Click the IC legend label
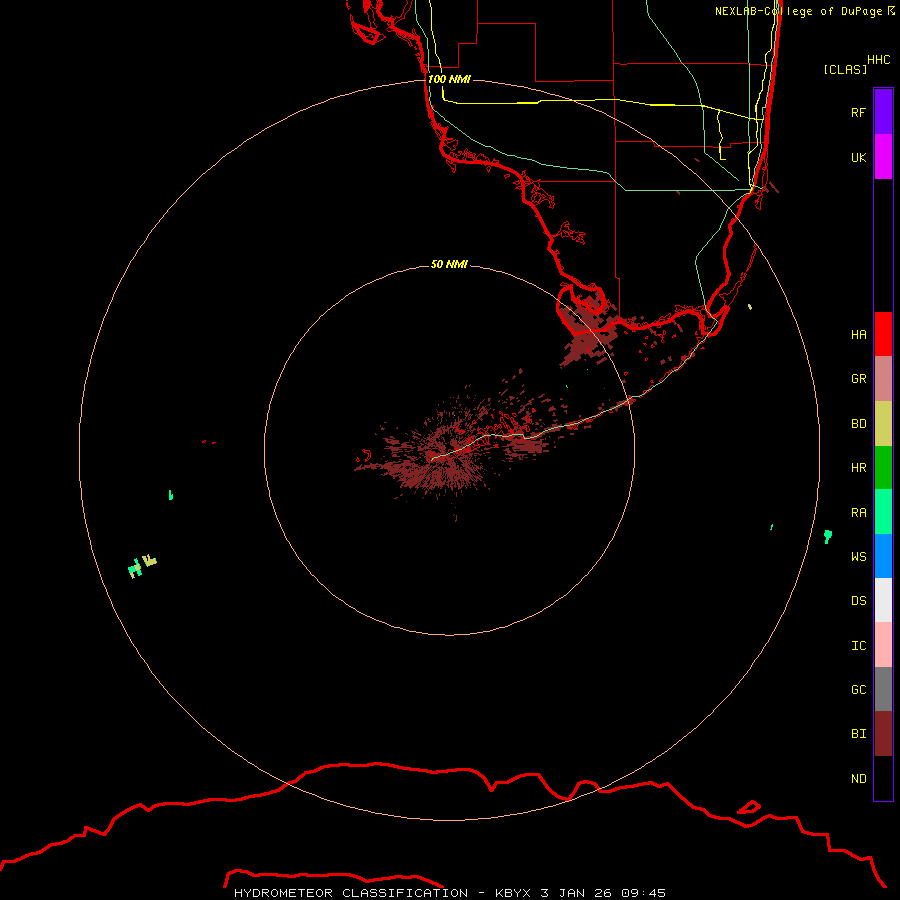900x900 pixels. click(858, 646)
